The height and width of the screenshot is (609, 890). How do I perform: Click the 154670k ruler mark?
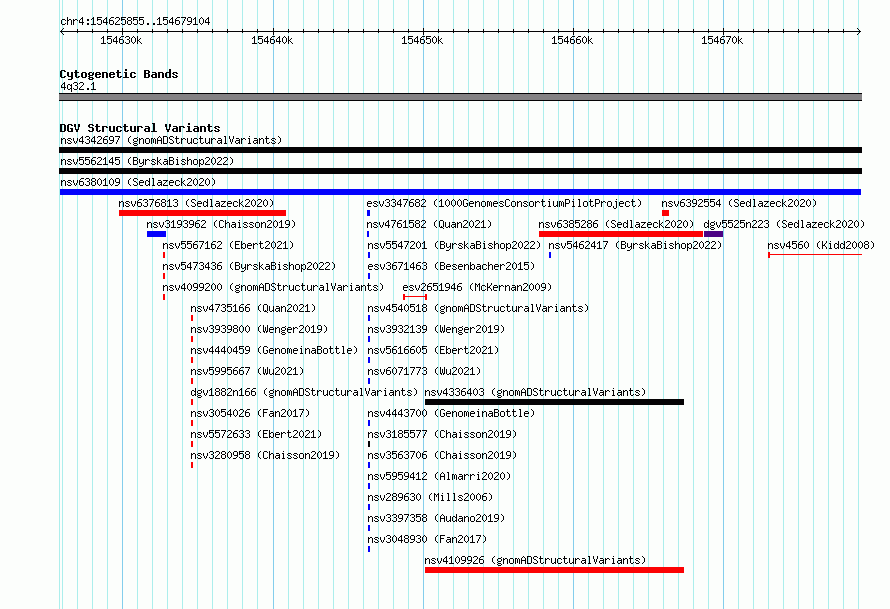721,40
